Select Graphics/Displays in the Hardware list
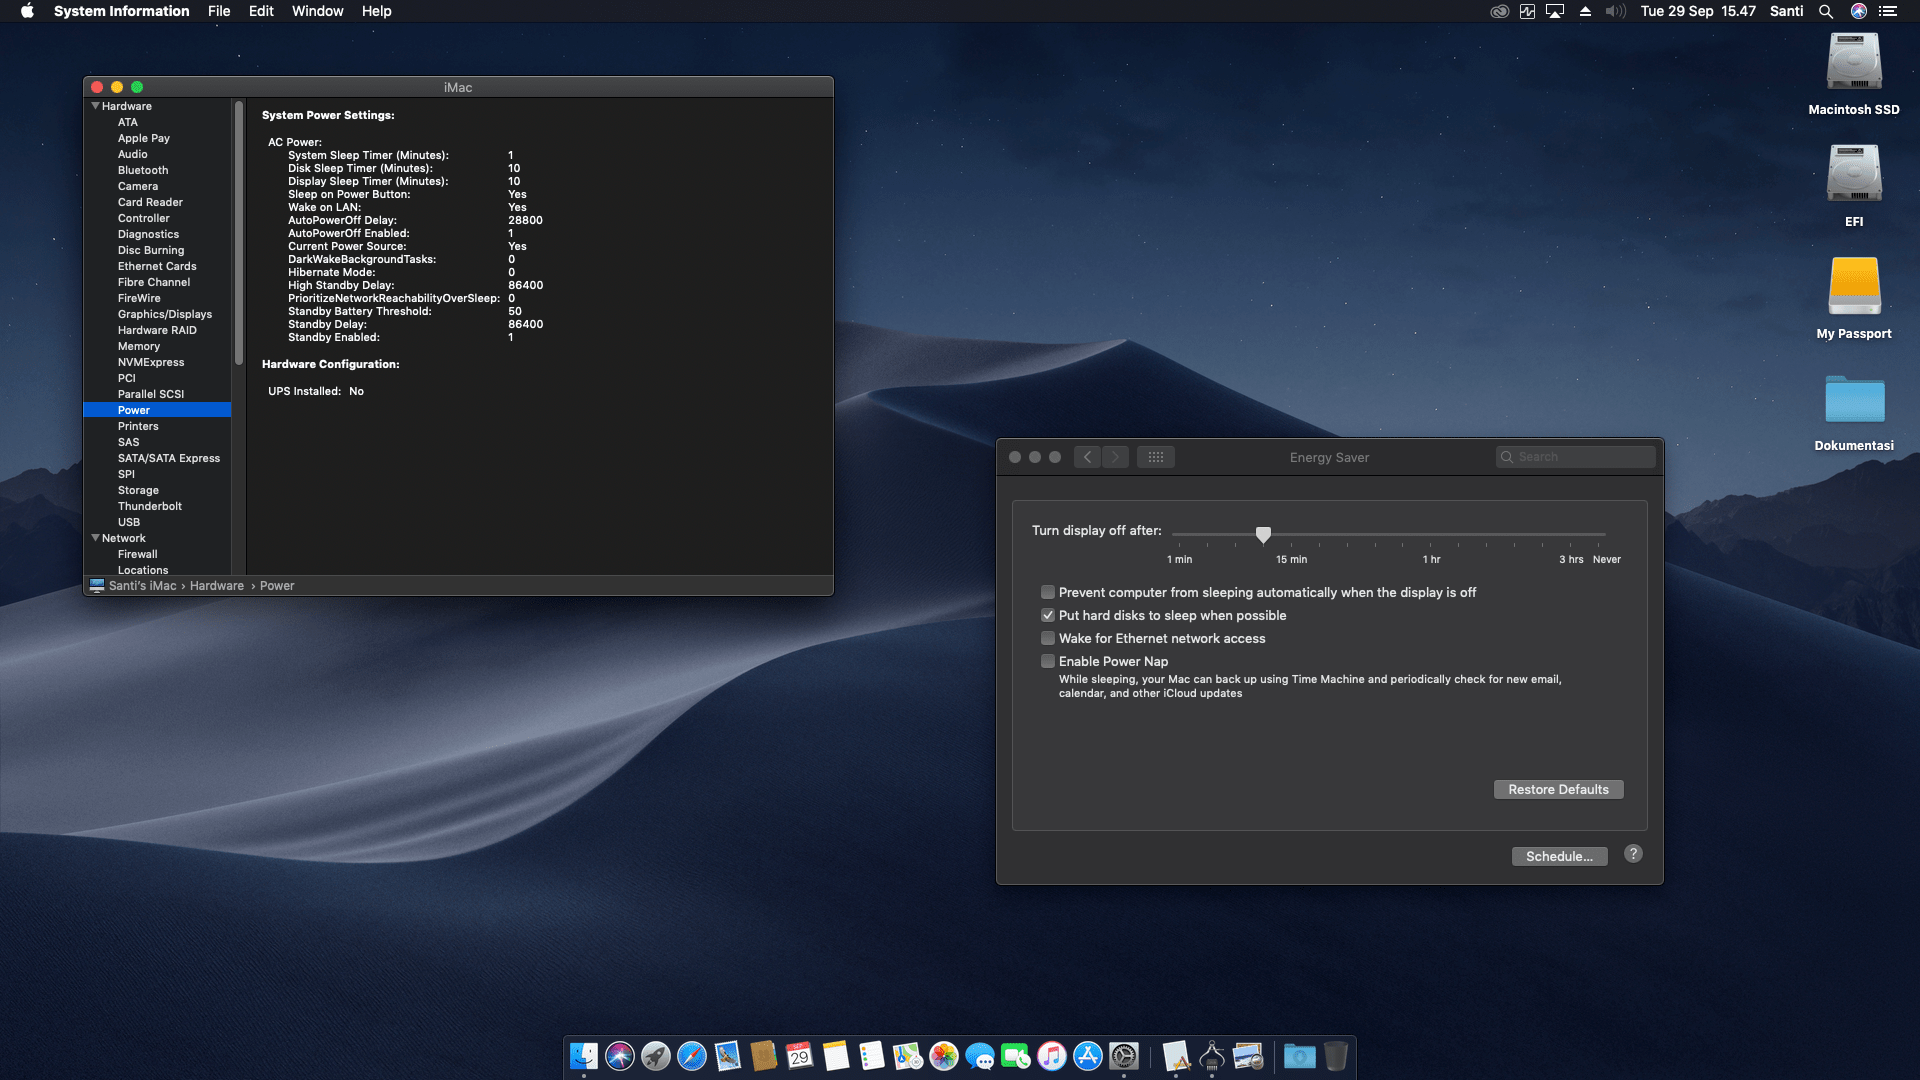 164,314
